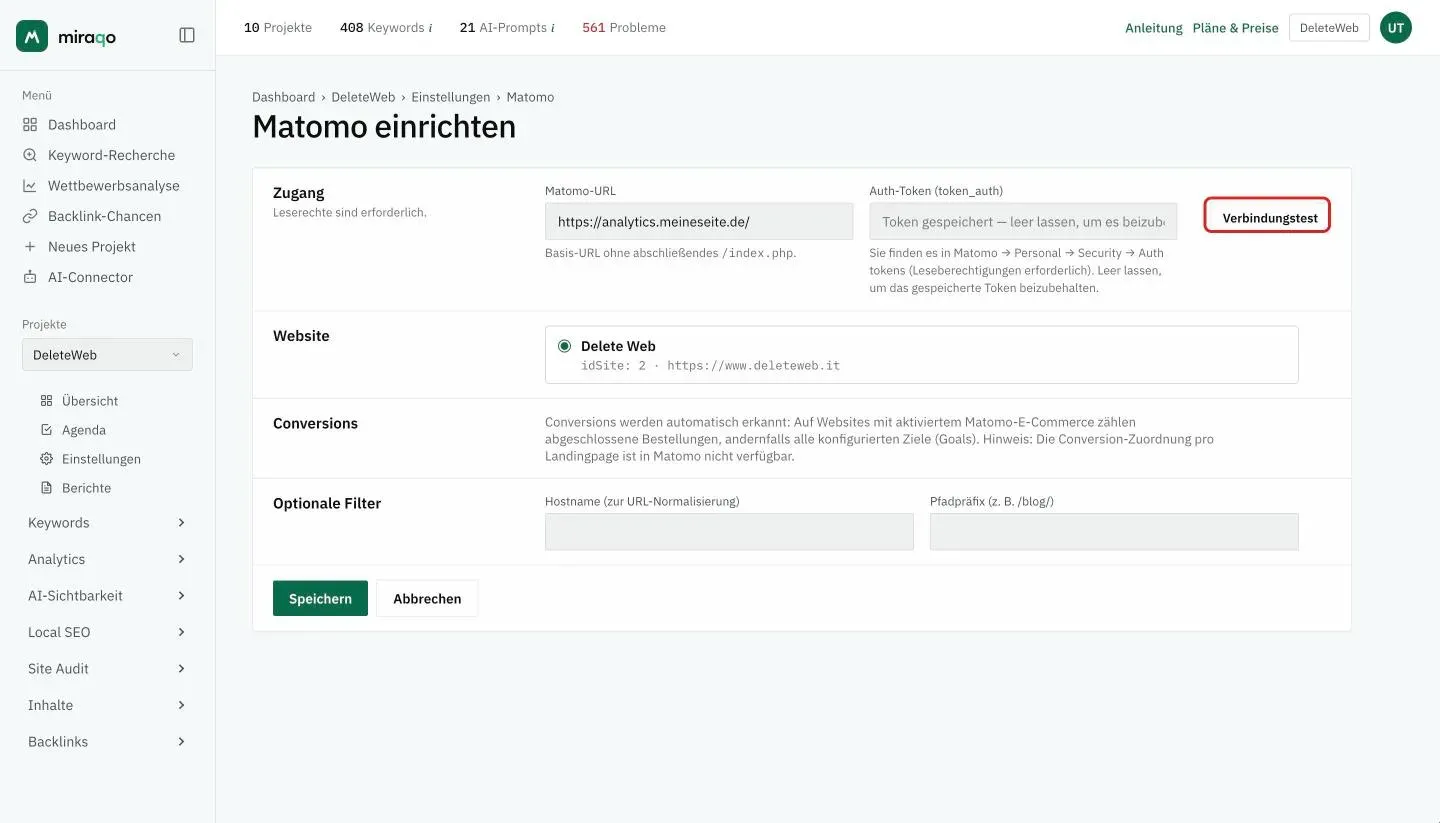Click the info icon next to Keywords
Image resolution: width=1440 pixels, height=823 pixels.
coord(430,28)
